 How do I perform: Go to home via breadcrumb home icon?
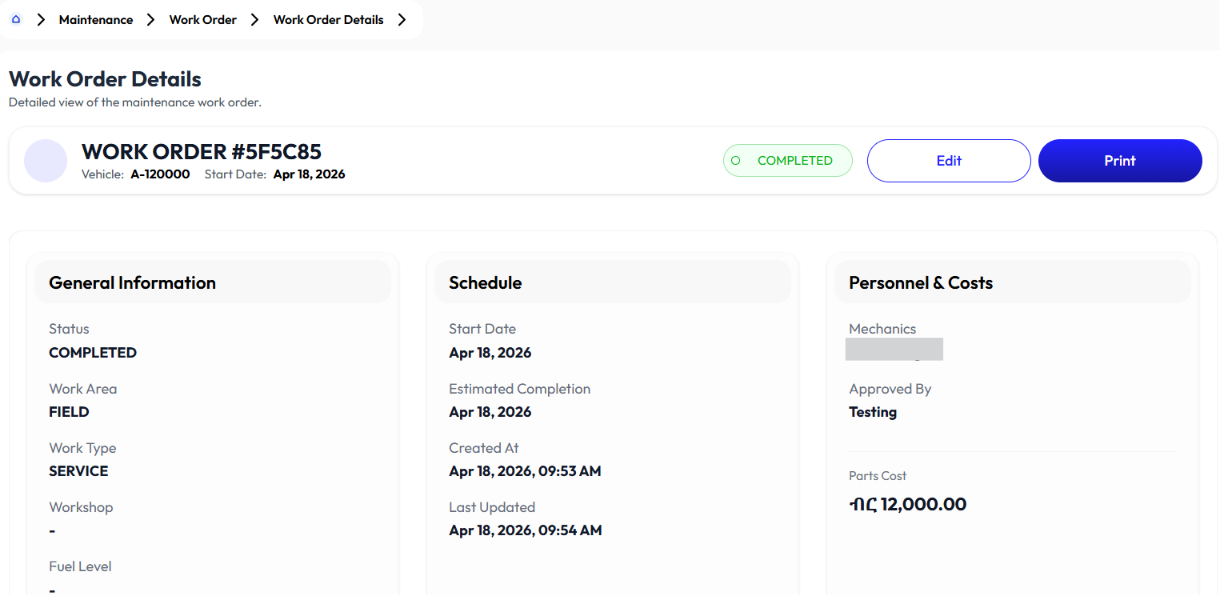(x=16, y=20)
